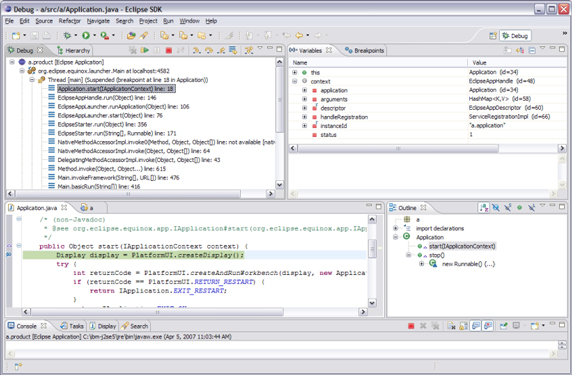The image size is (572, 375).
Task: Switch to the Breakpoints tab
Action: (364, 50)
